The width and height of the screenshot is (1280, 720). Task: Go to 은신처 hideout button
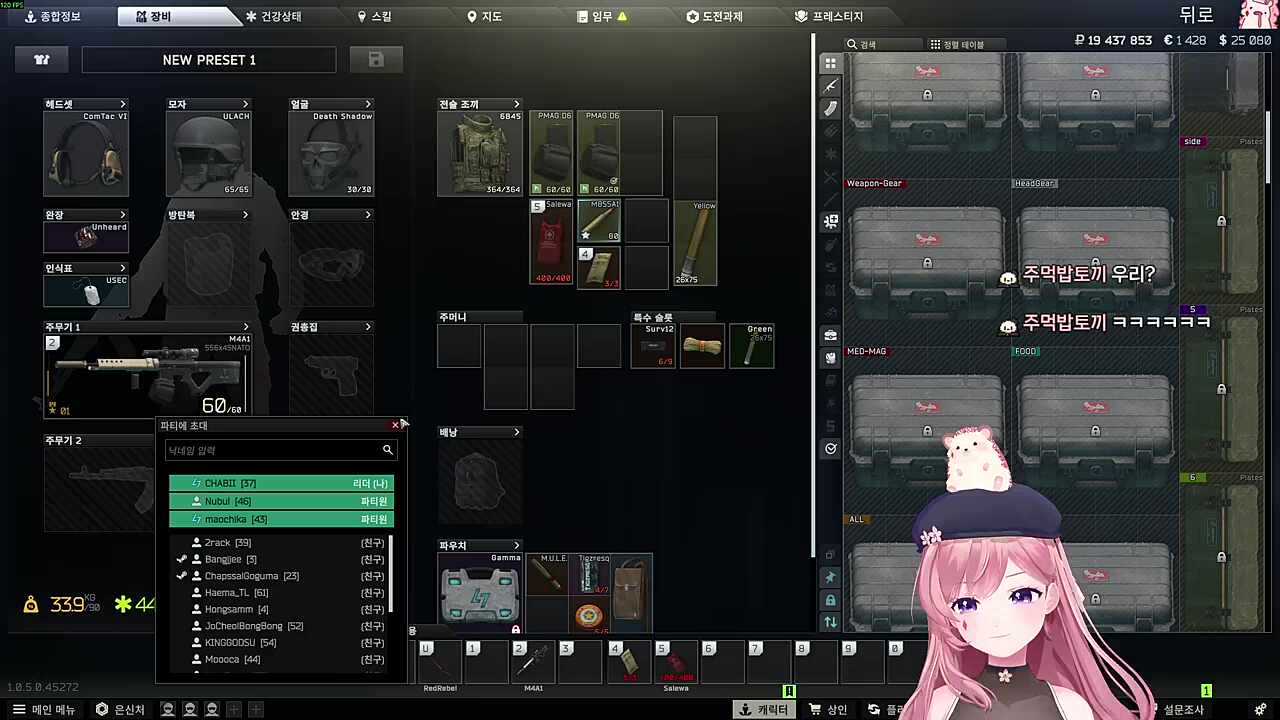coord(120,709)
